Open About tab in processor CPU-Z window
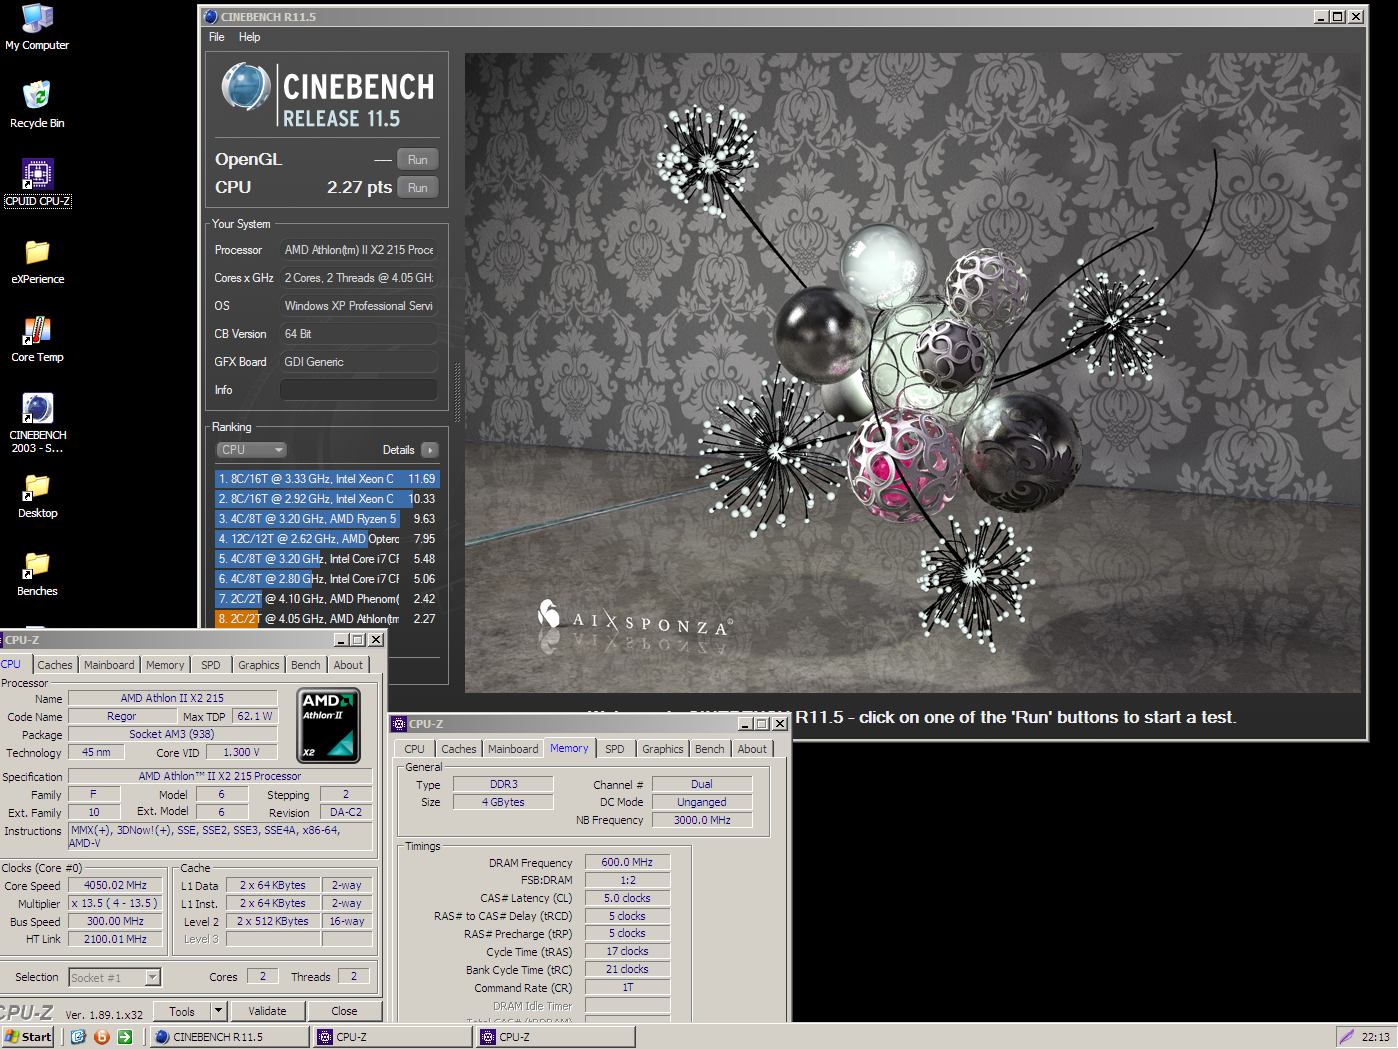This screenshot has height=1049, width=1398. pos(348,665)
